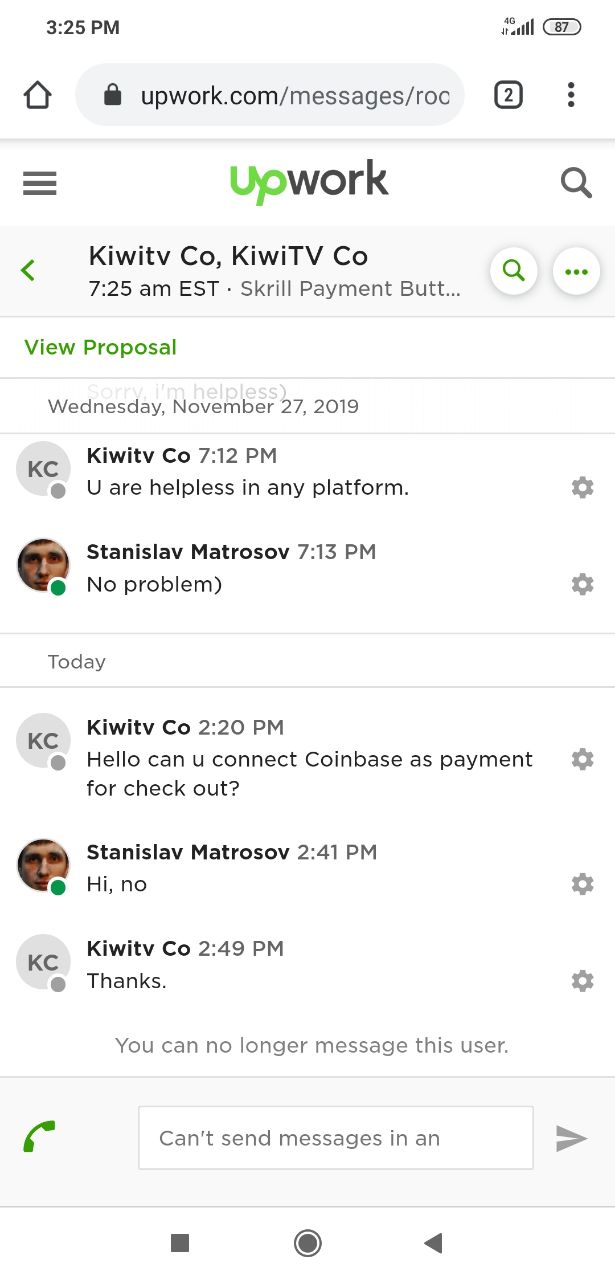The height and width of the screenshot is (1280, 615).
Task: Open gear options for "No problem)" message
Action: click(582, 584)
